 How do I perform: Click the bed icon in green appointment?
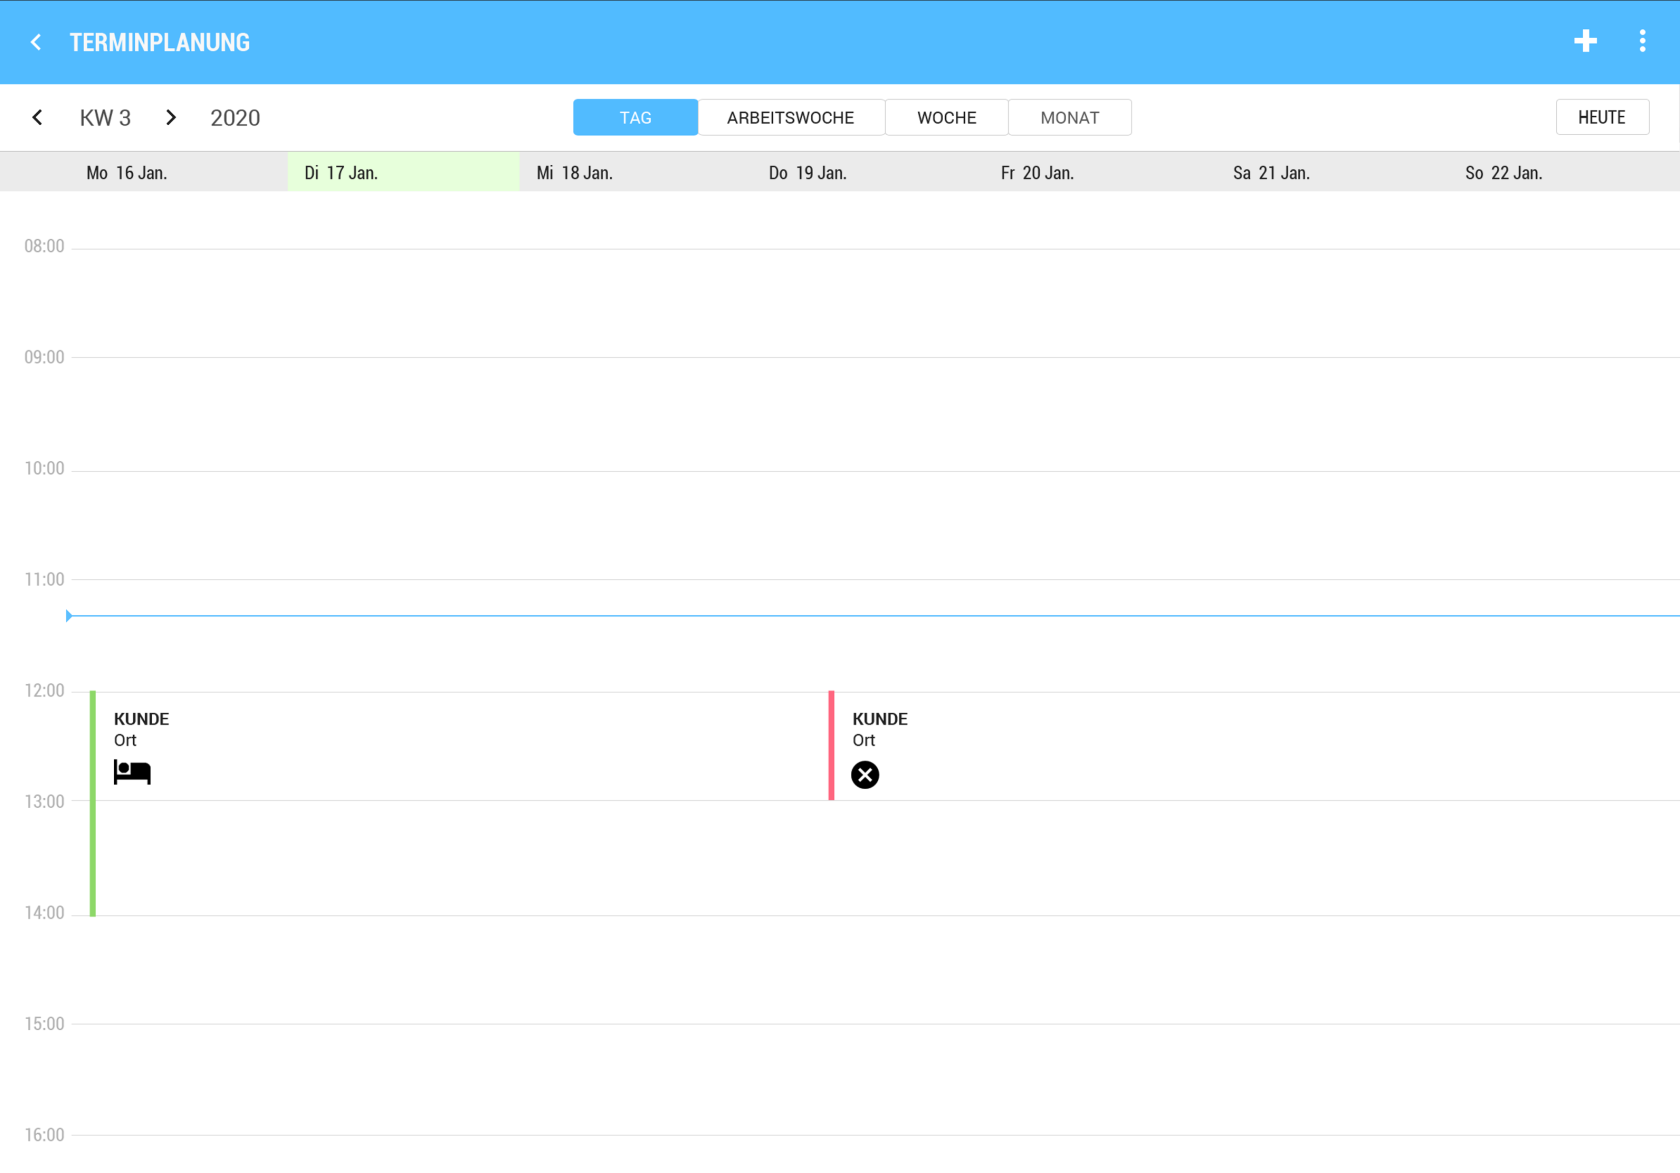click(x=132, y=772)
